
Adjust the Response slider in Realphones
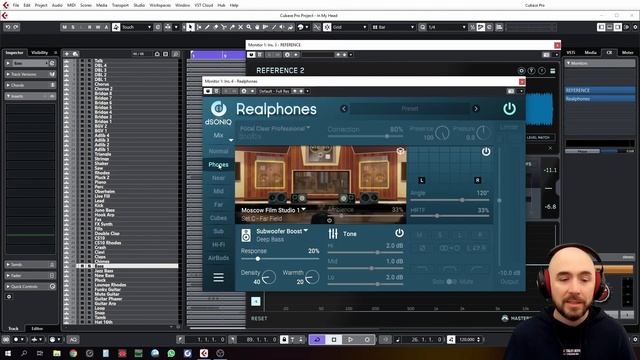280,259
